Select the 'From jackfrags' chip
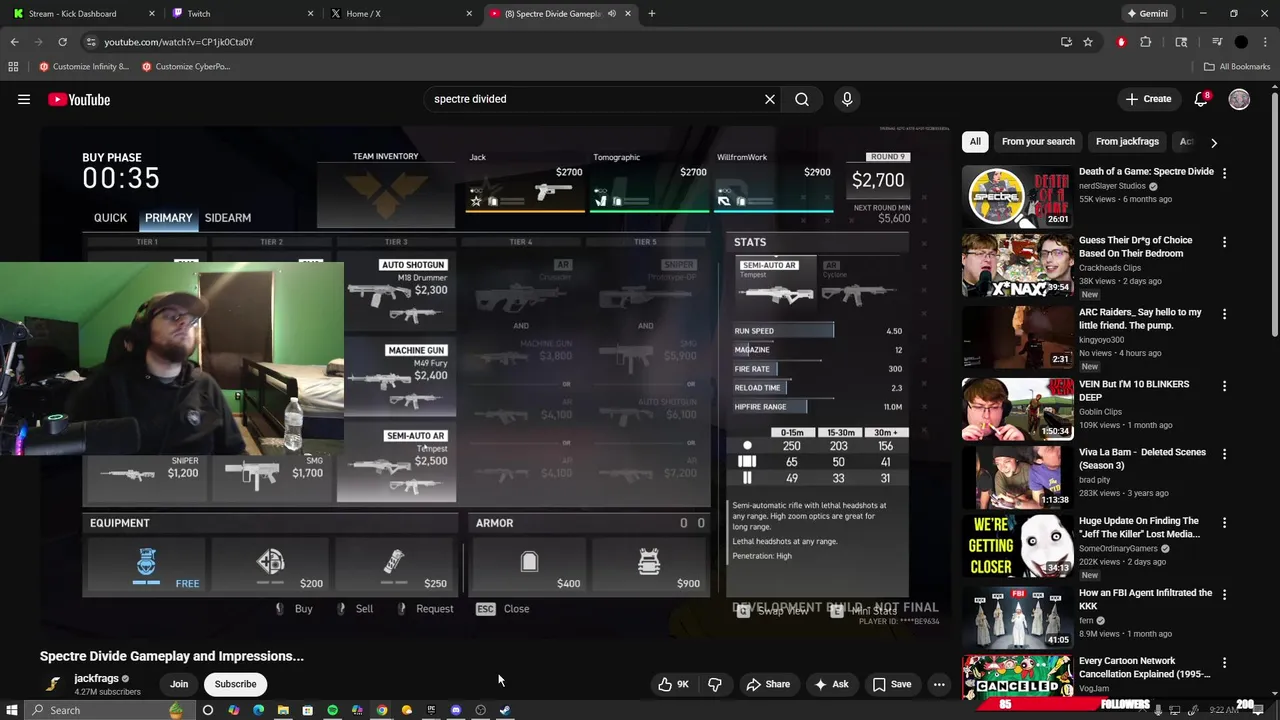Viewport: 1280px width, 720px height. click(1127, 142)
